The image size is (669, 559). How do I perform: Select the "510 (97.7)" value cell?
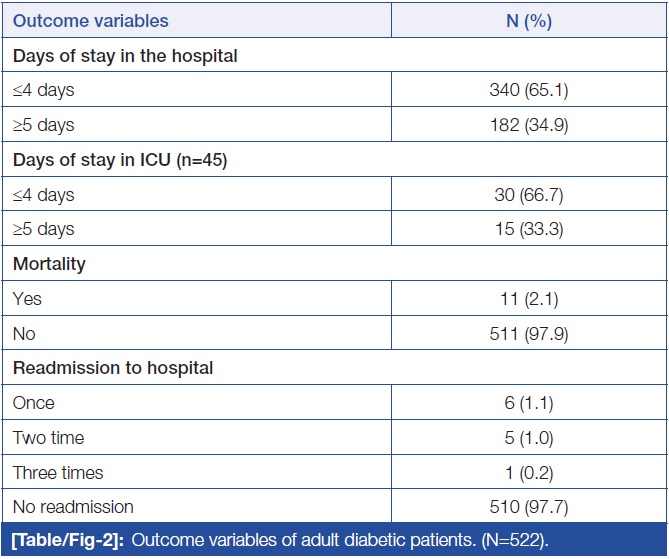pyautogui.click(x=530, y=507)
